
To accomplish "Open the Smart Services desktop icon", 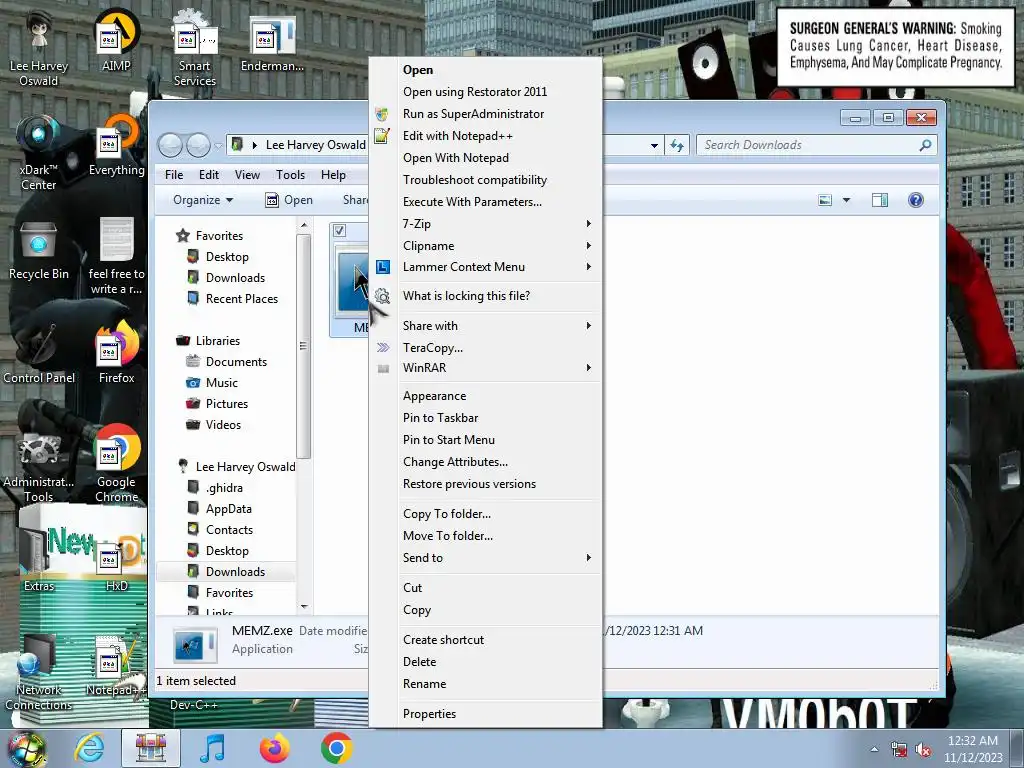I will click(195, 48).
